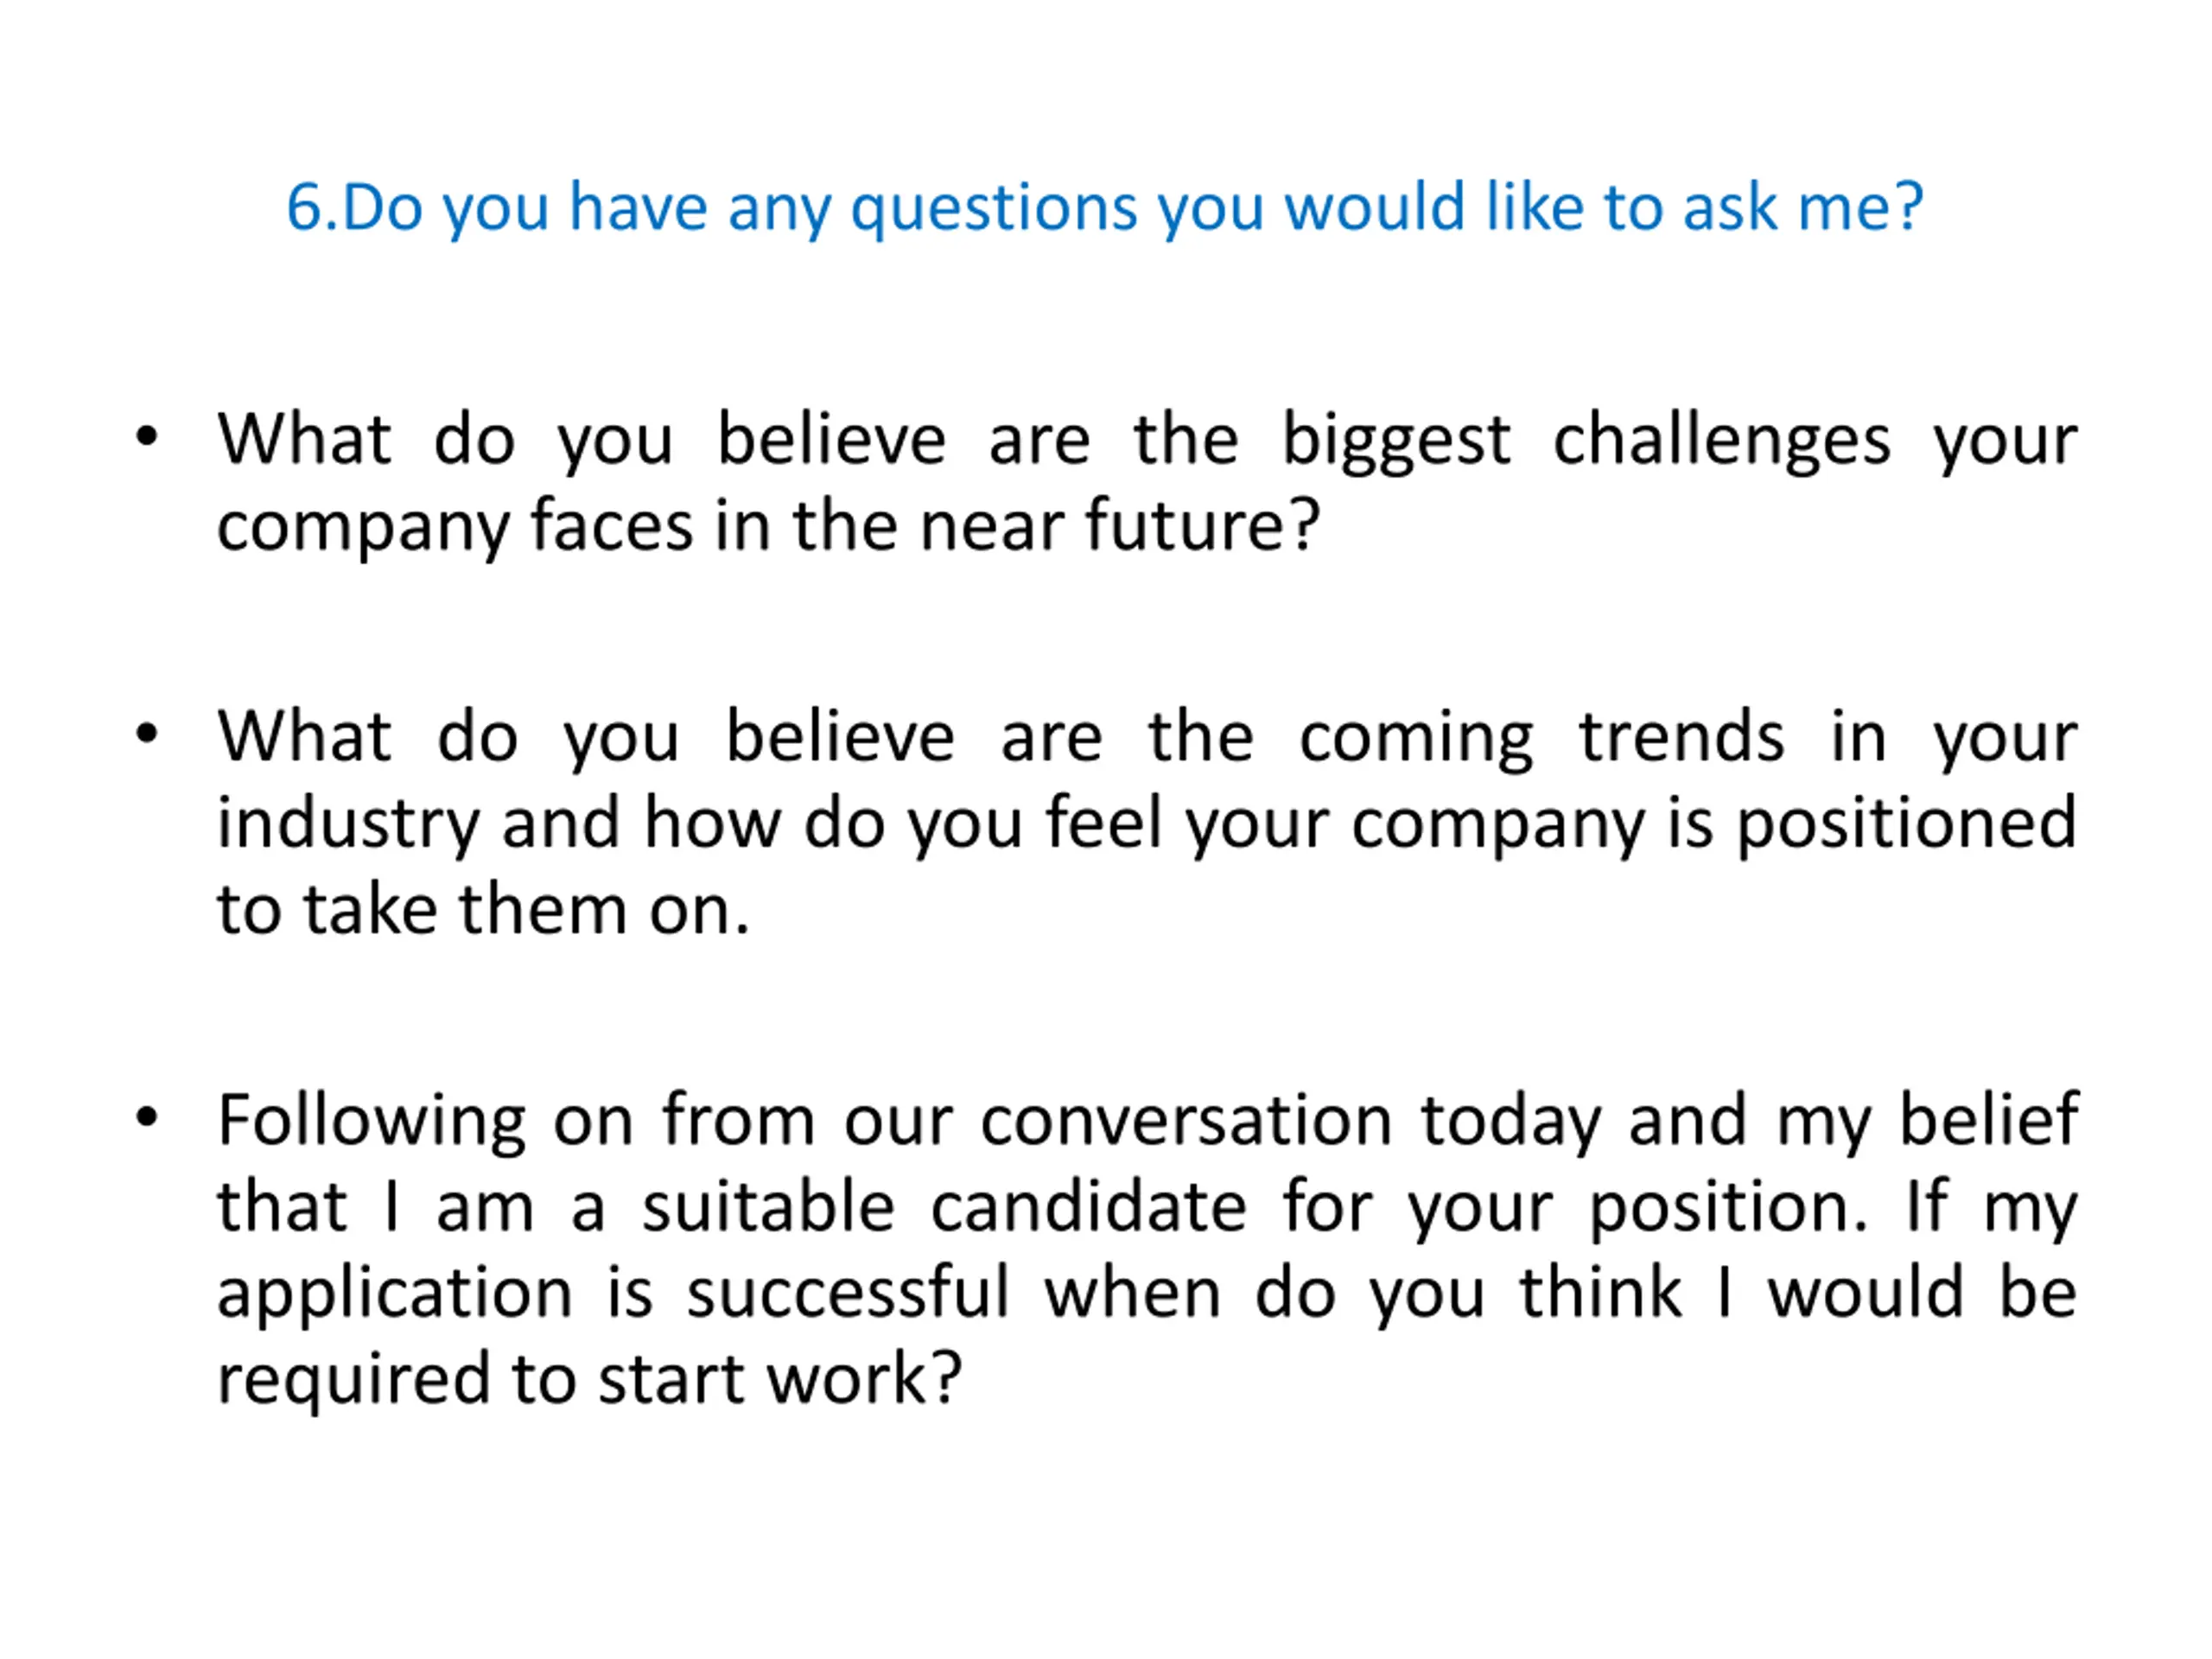Click the word 'Following' in third bullet
Viewport: 2212px width, 1659px height.
pyautogui.click(x=371, y=1120)
